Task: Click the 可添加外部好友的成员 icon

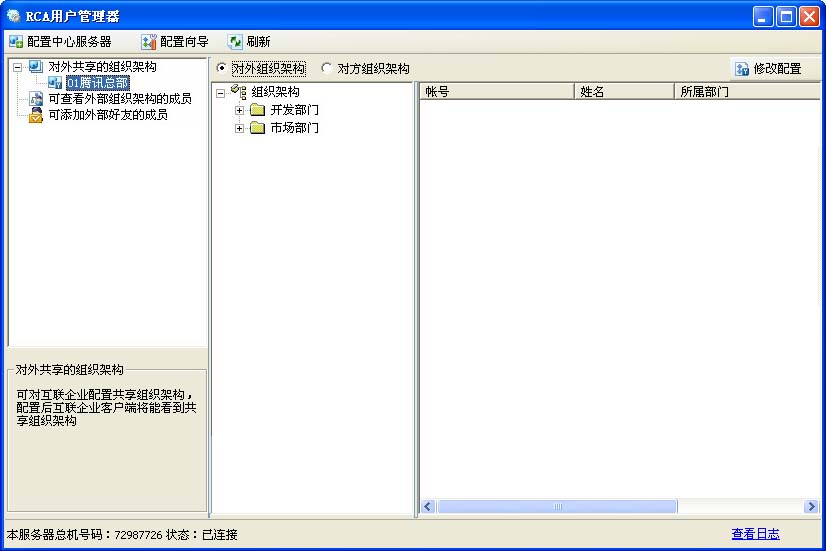Action: point(36,115)
